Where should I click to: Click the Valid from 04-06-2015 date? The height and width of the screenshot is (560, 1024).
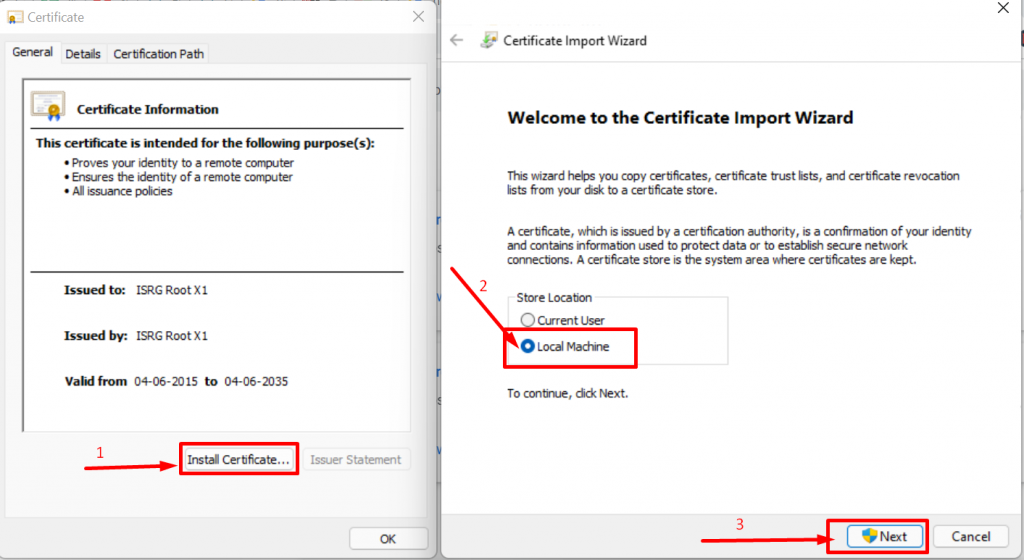(x=165, y=381)
